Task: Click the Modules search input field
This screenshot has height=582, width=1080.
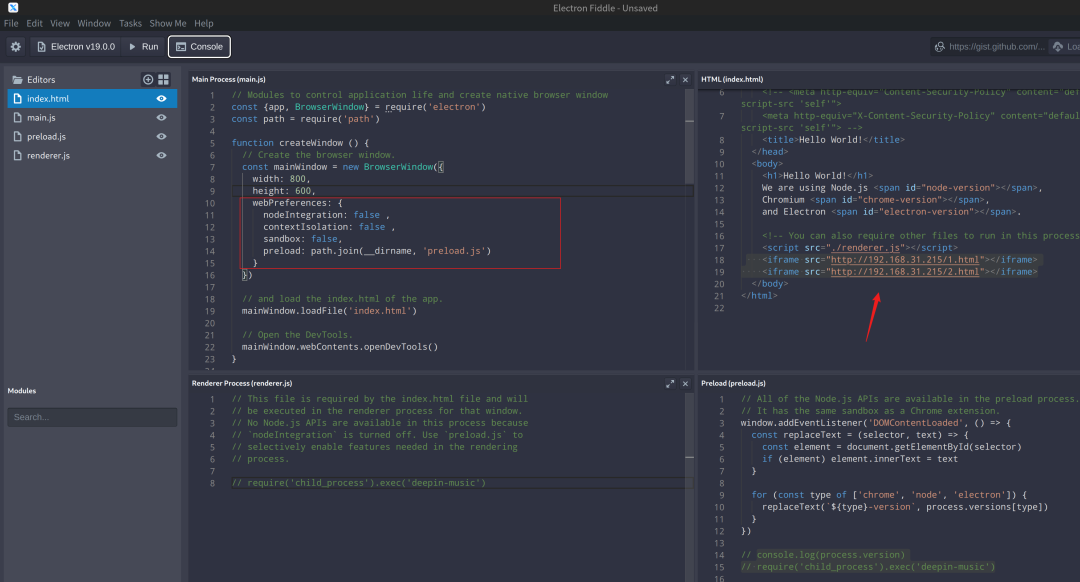Action: (x=92, y=417)
